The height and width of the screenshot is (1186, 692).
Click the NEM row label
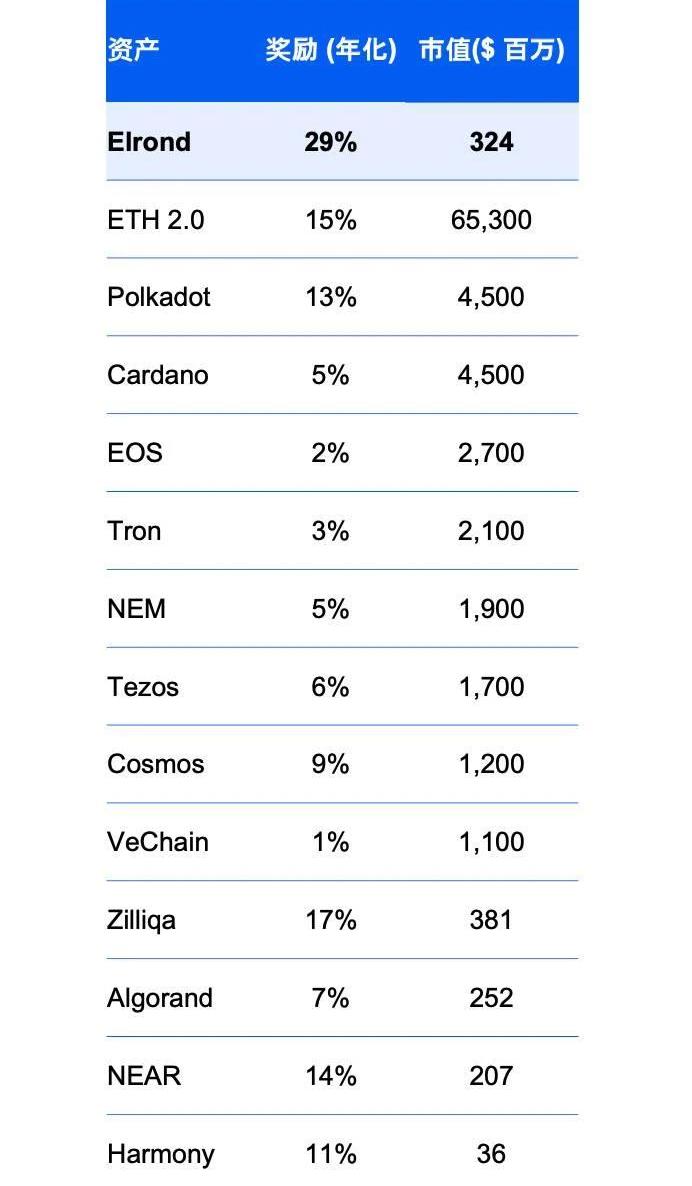click(137, 609)
